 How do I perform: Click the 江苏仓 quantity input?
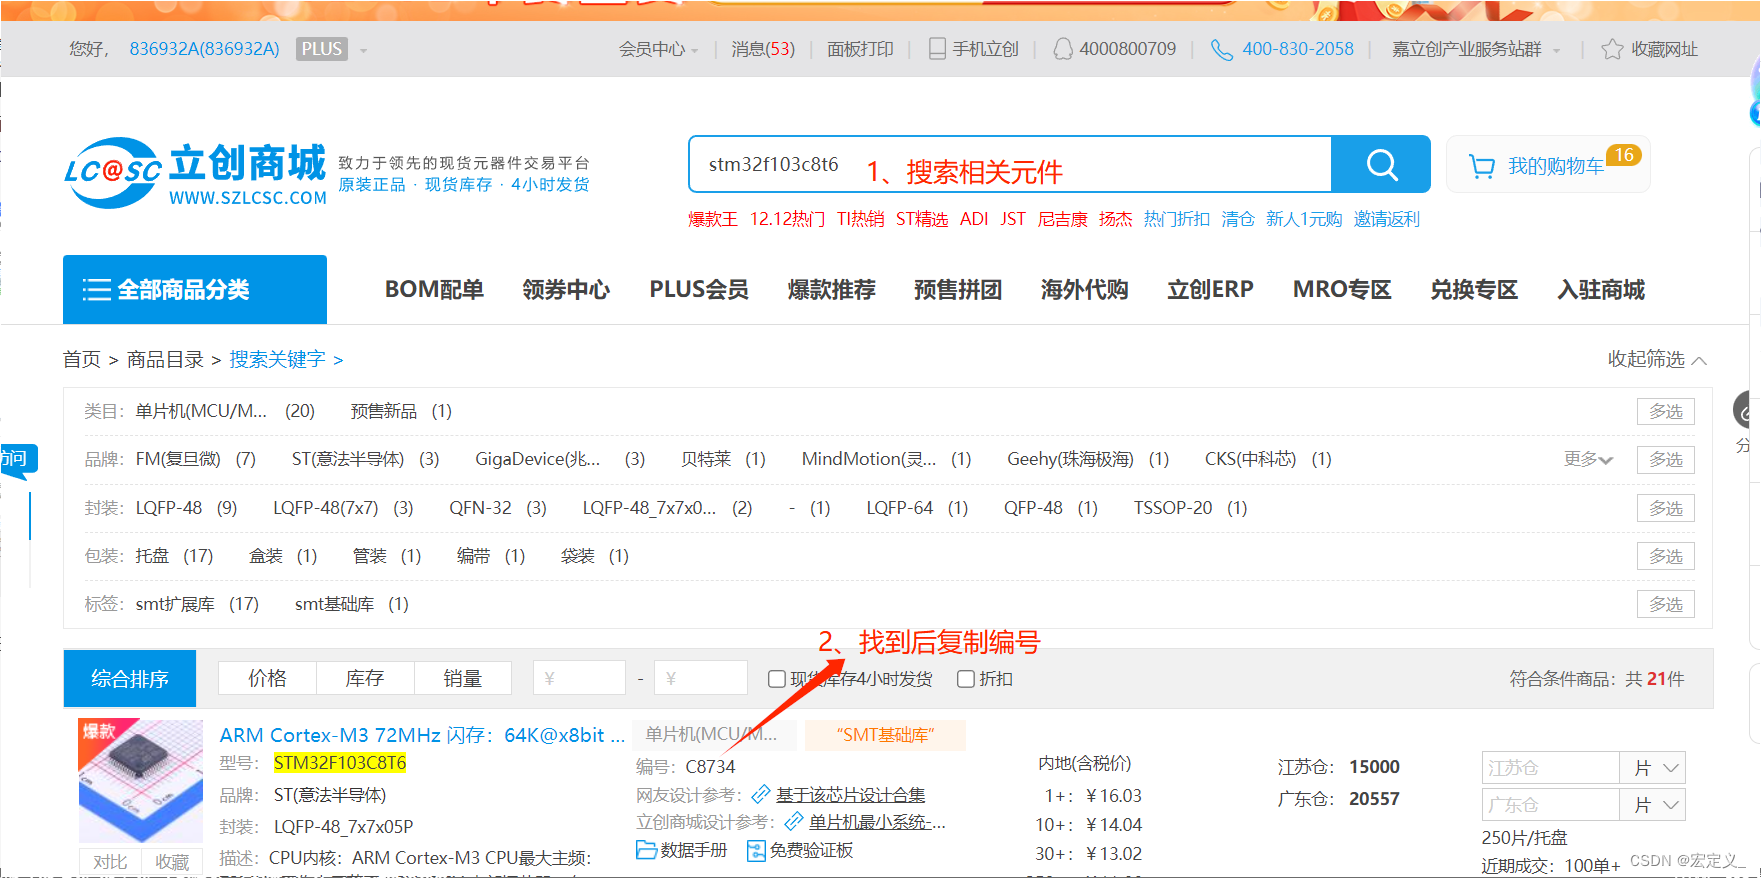[1550, 768]
